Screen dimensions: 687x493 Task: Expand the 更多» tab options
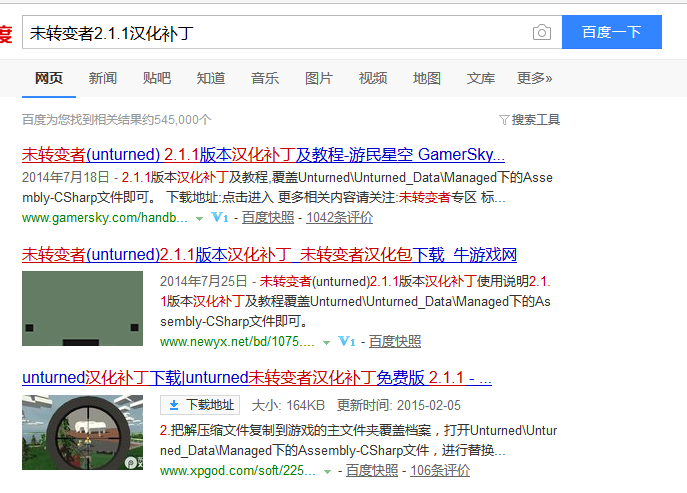(x=535, y=78)
